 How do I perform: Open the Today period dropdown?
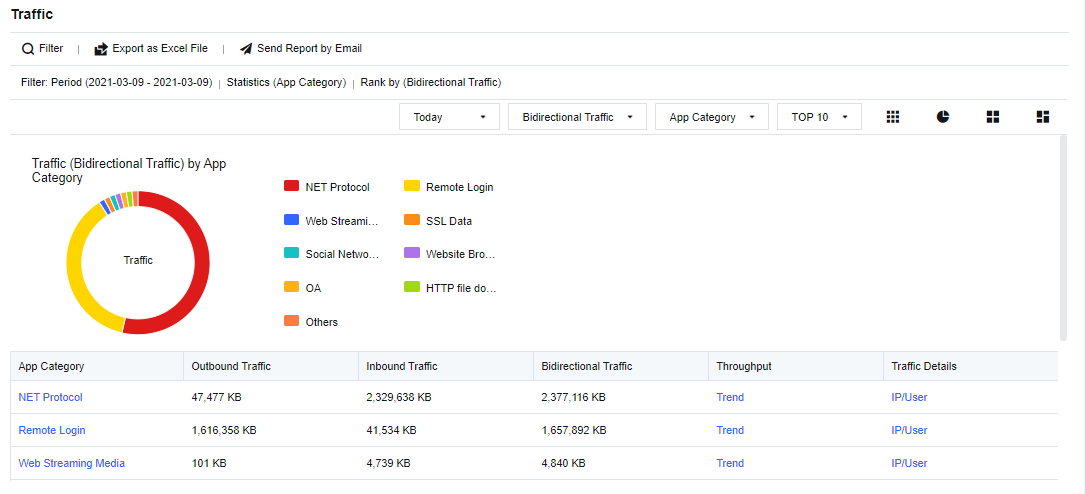pos(449,117)
